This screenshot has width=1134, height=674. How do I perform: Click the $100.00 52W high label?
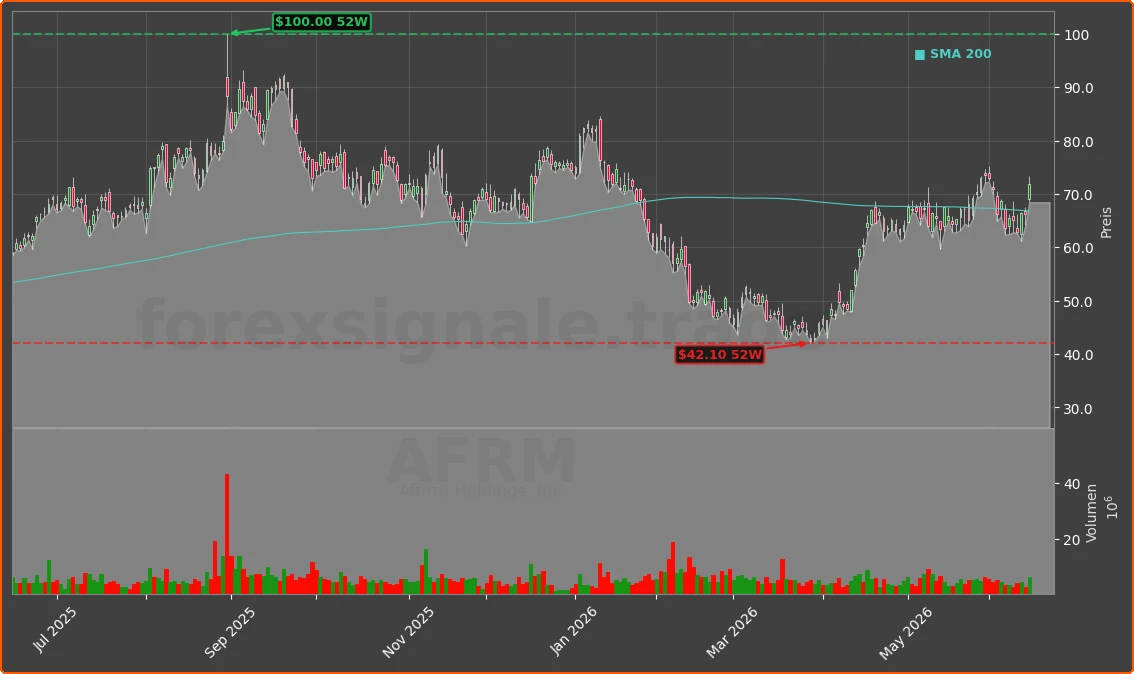point(322,22)
